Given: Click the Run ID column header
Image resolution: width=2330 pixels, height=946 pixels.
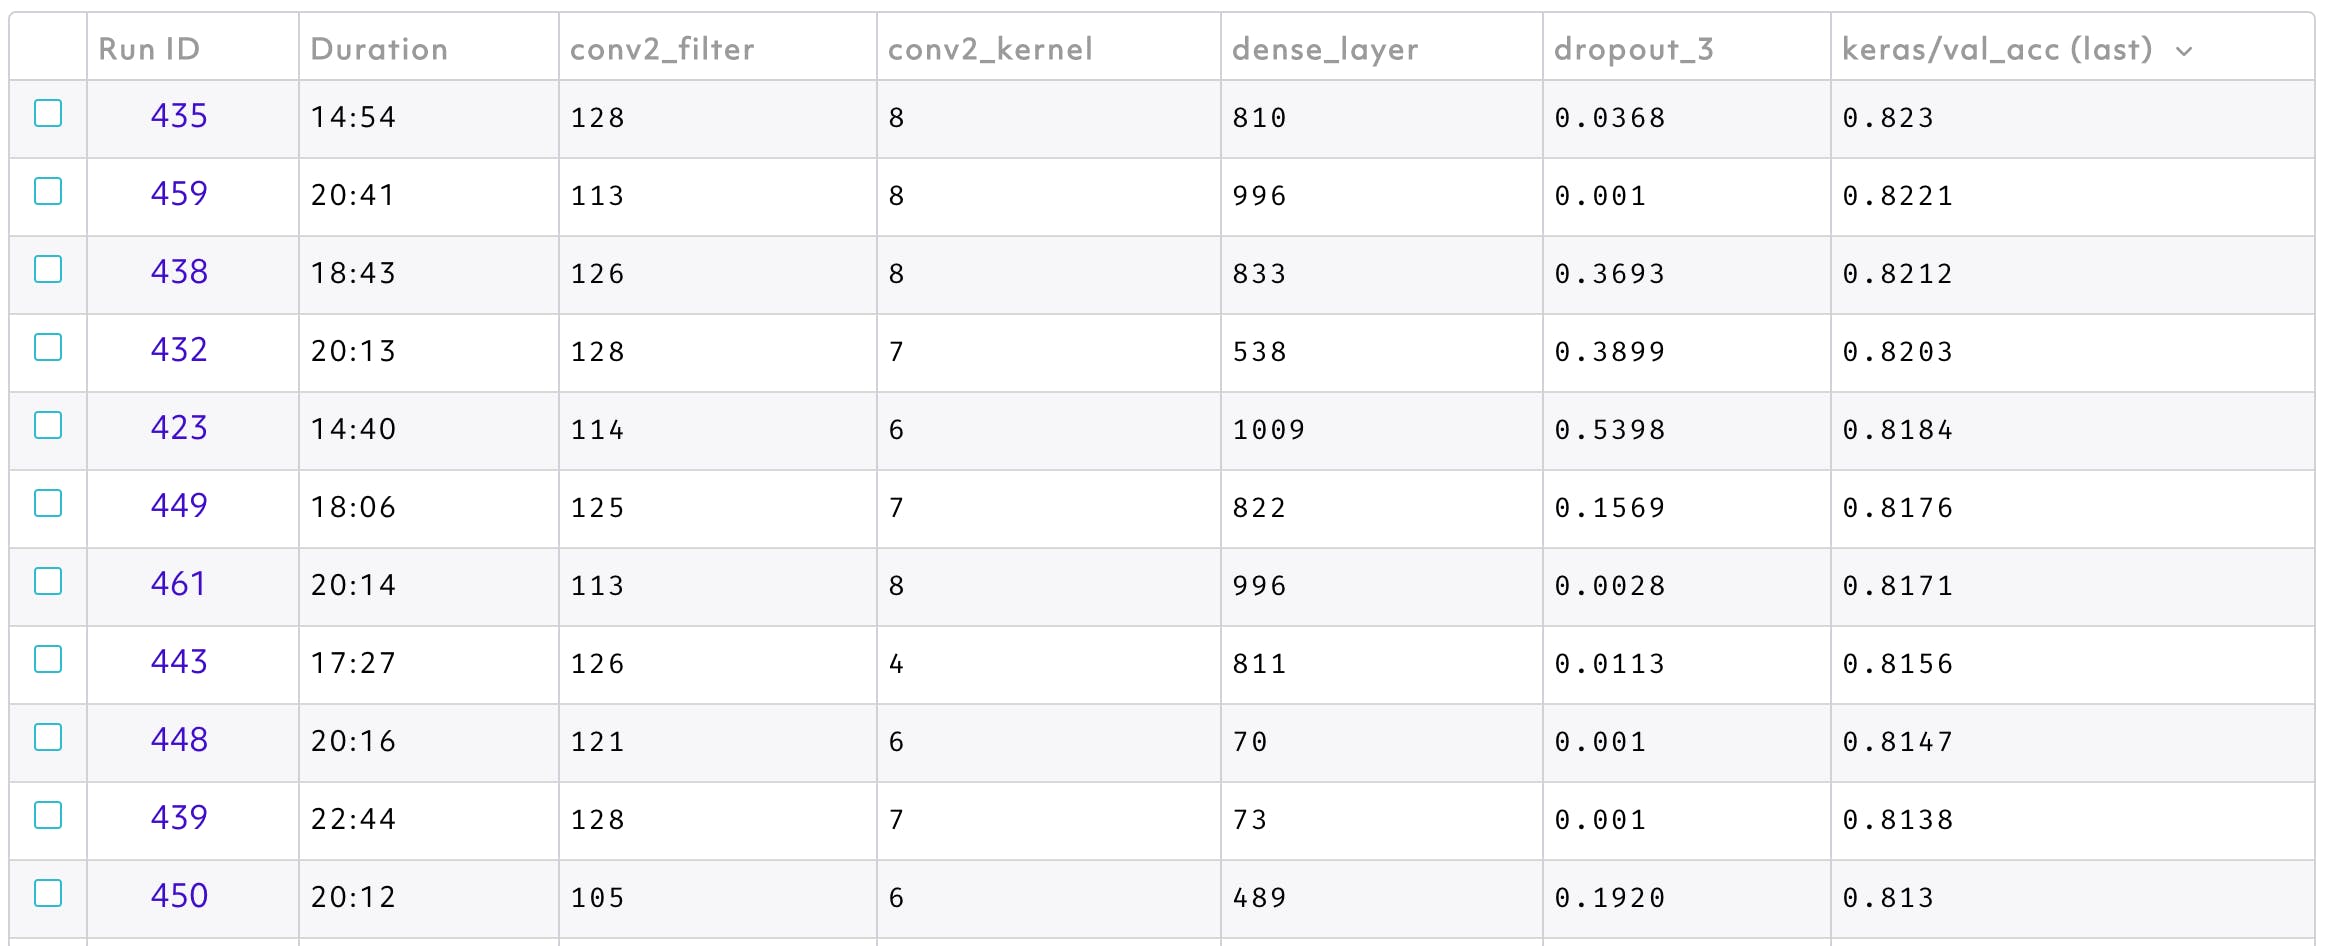Looking at the screenshot, I should pos(149,49).
